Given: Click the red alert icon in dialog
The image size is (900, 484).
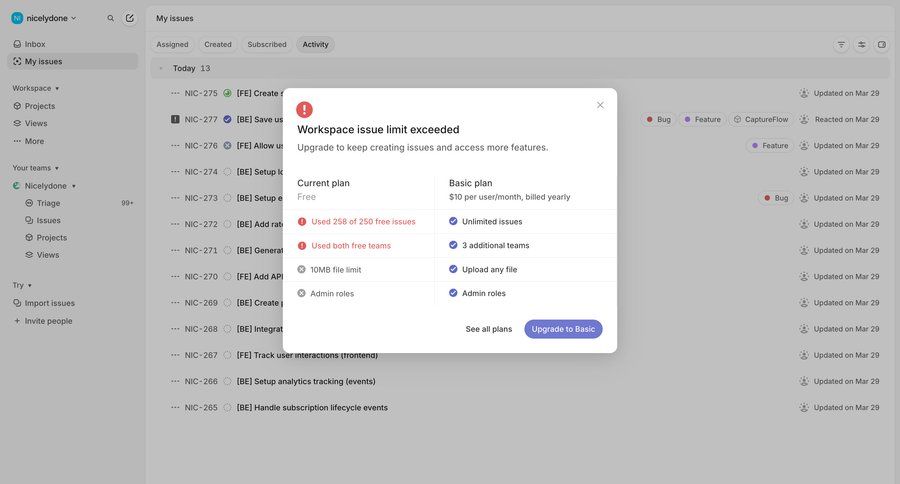Looking at the screenshot, I should click(304, 109).
